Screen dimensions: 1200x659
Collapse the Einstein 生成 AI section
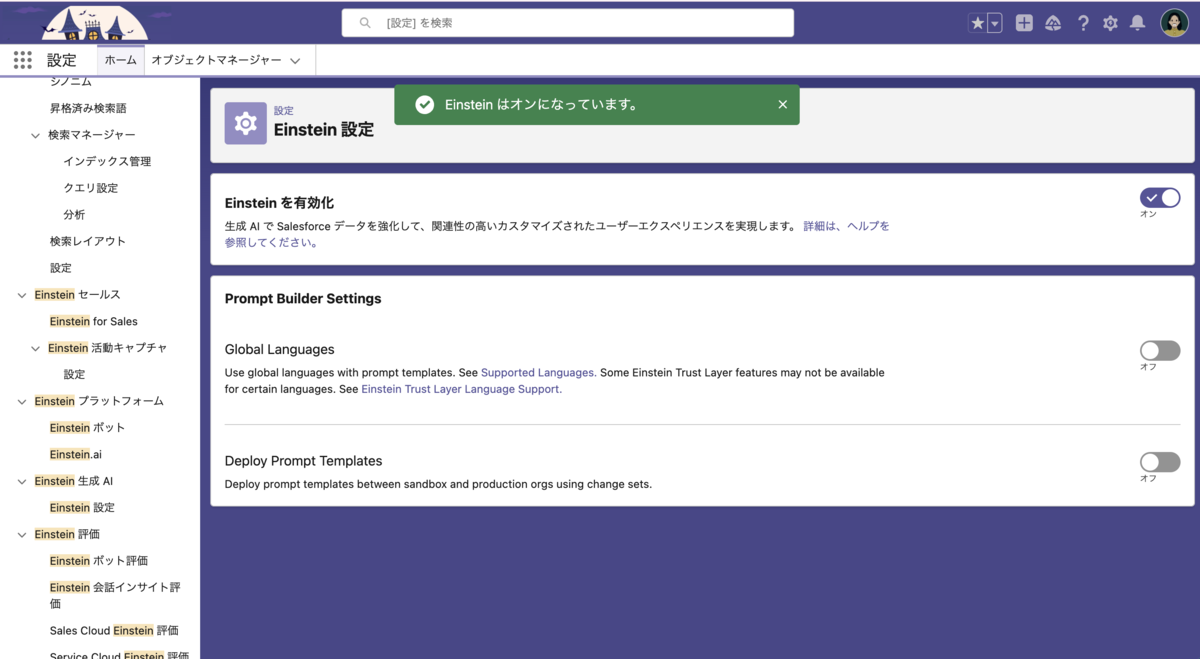tap(22, 481)
